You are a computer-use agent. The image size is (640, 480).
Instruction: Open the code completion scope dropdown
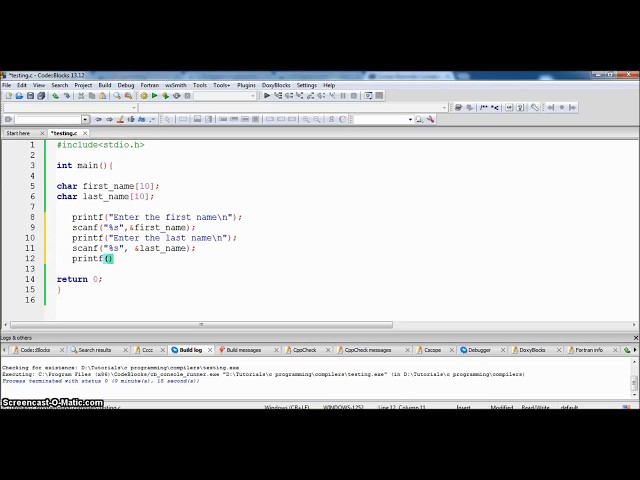click(134, 108)
